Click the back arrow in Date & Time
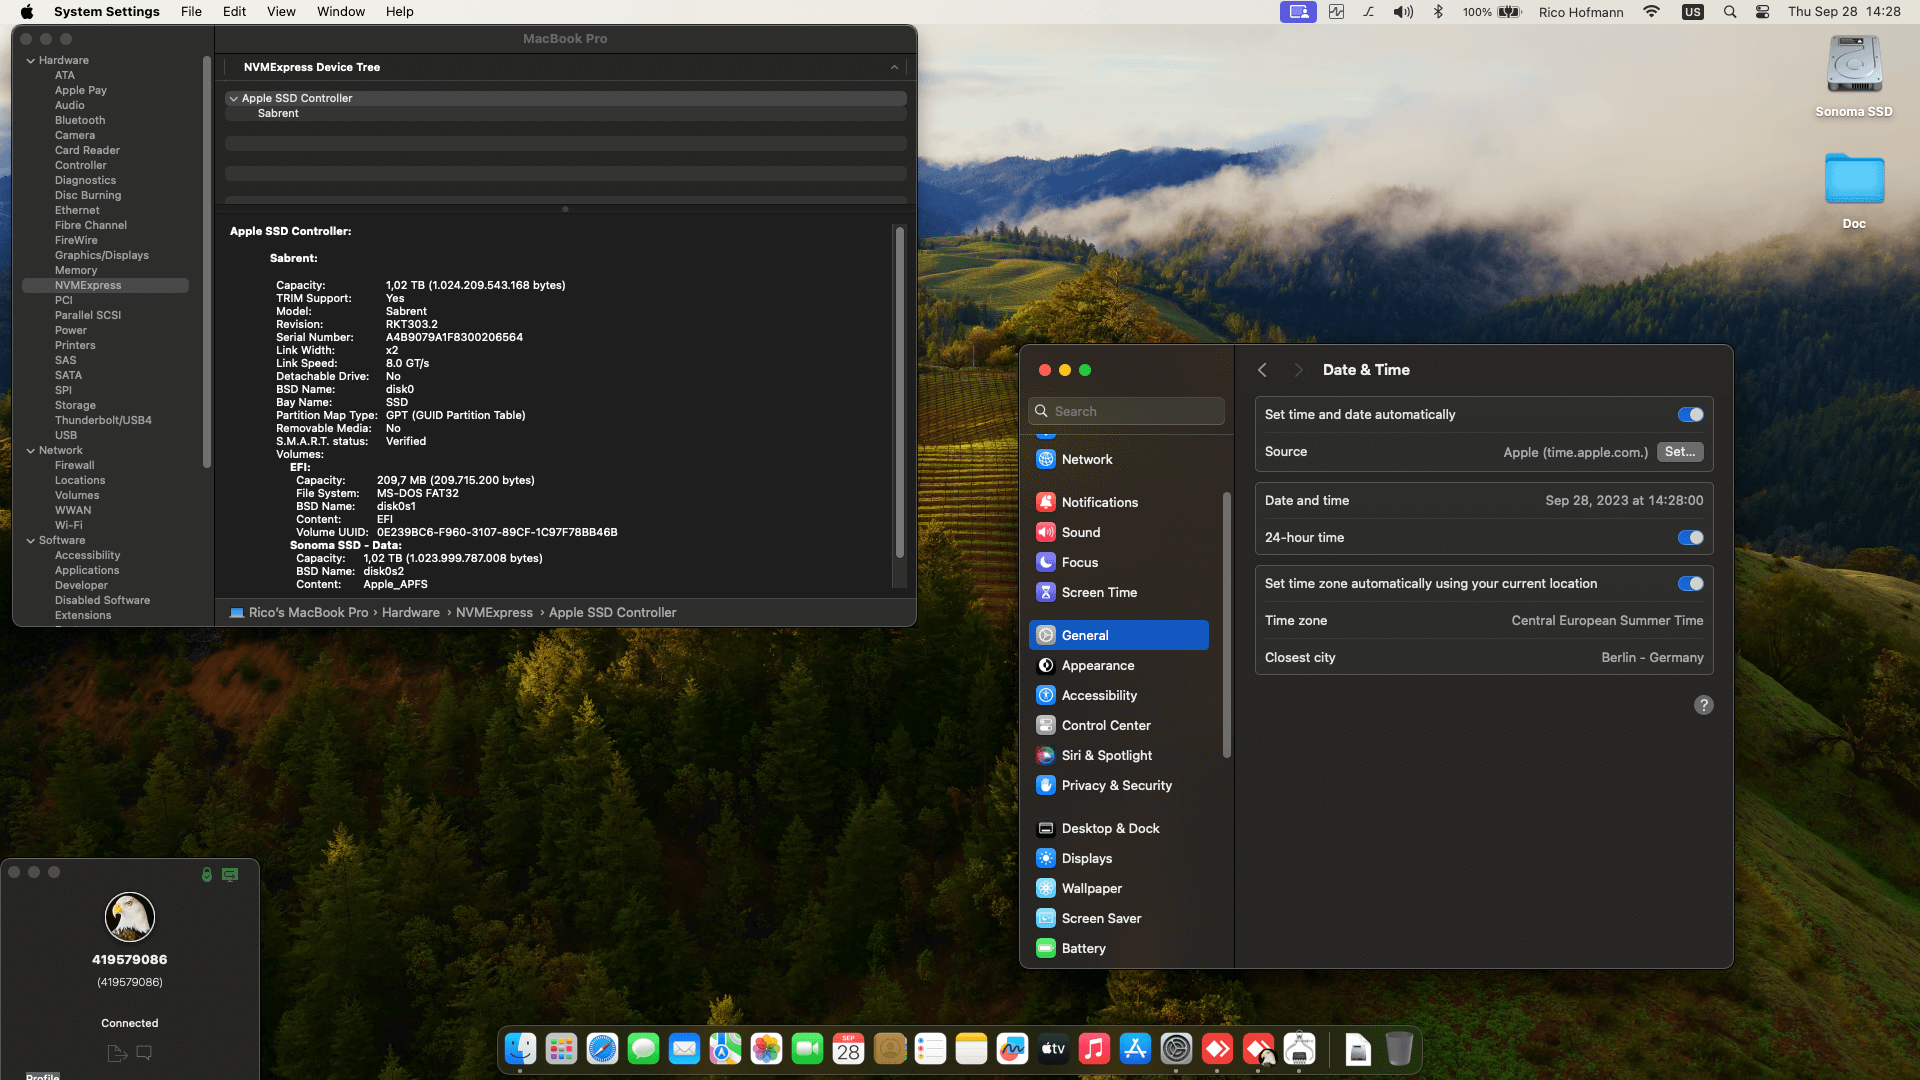Viewport: 1920px width, 1080px height. tap(1262, 370)
